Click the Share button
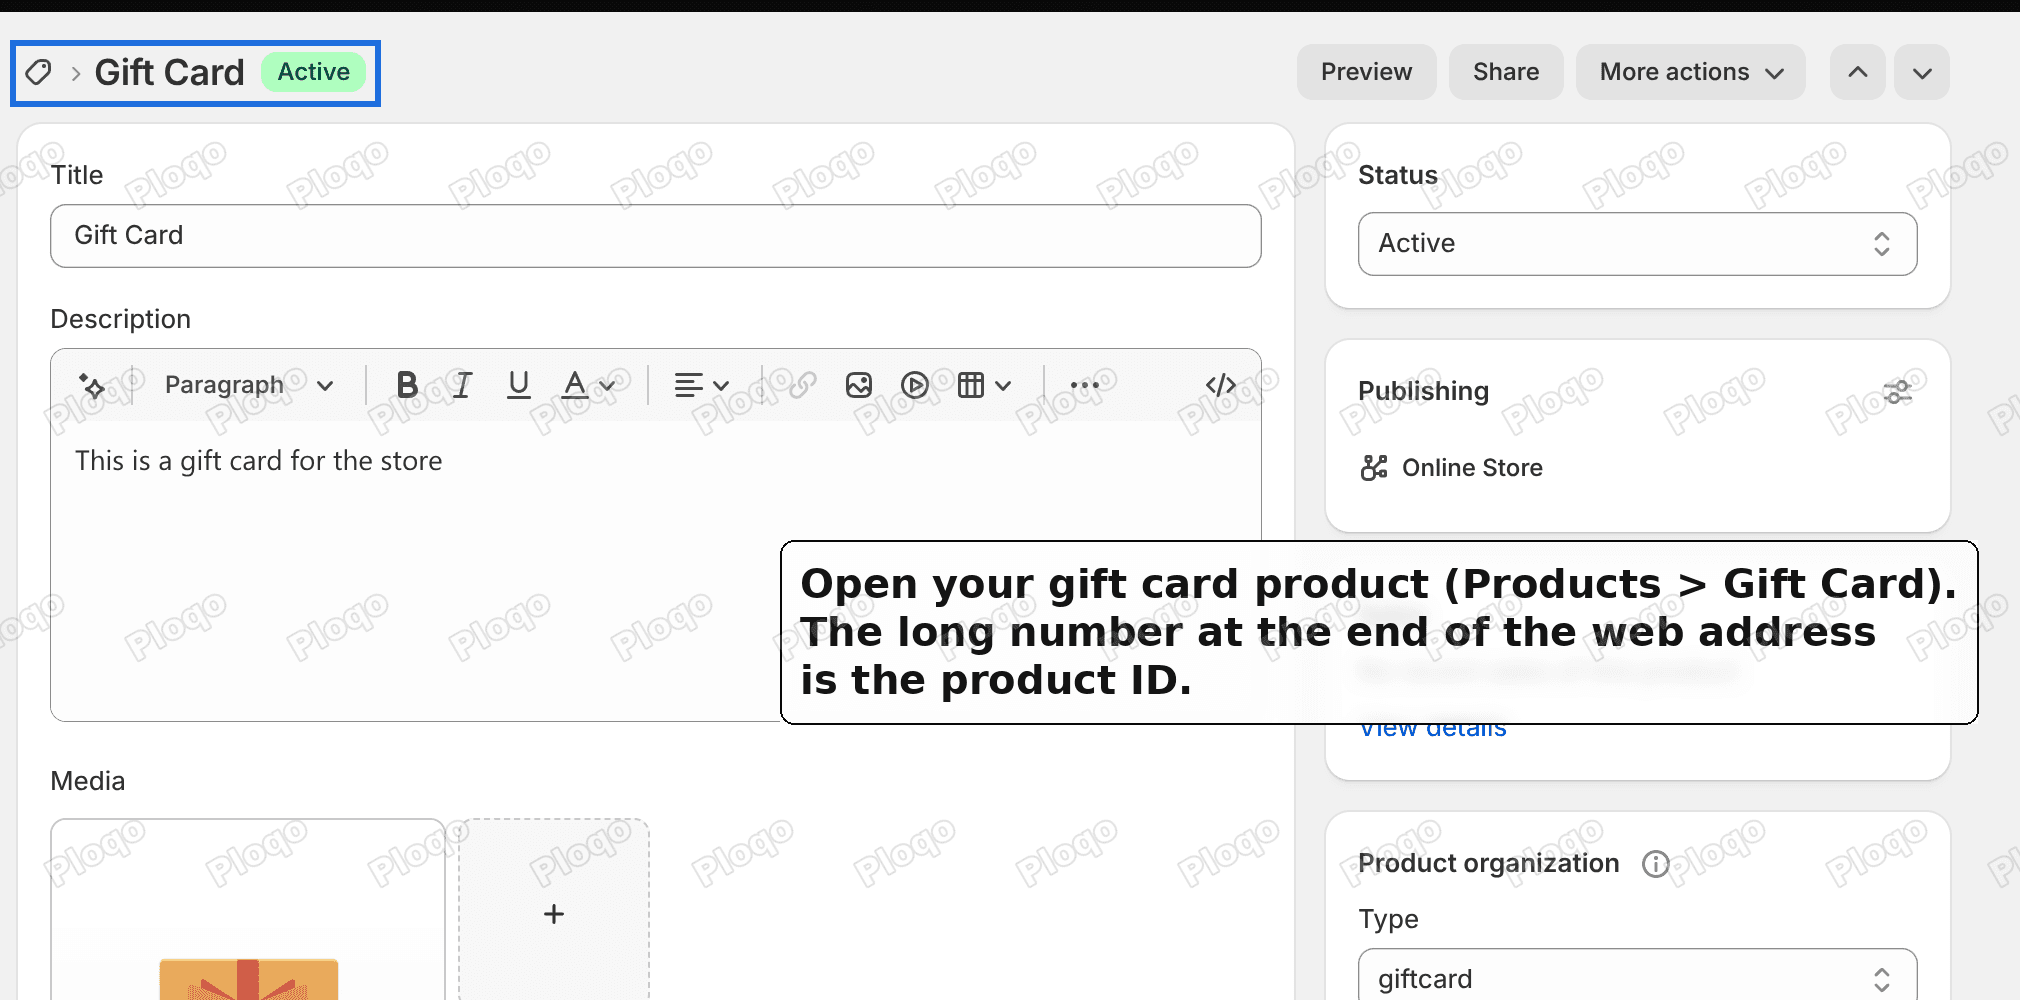The image size is (2020, 1000). [1506, 72]
